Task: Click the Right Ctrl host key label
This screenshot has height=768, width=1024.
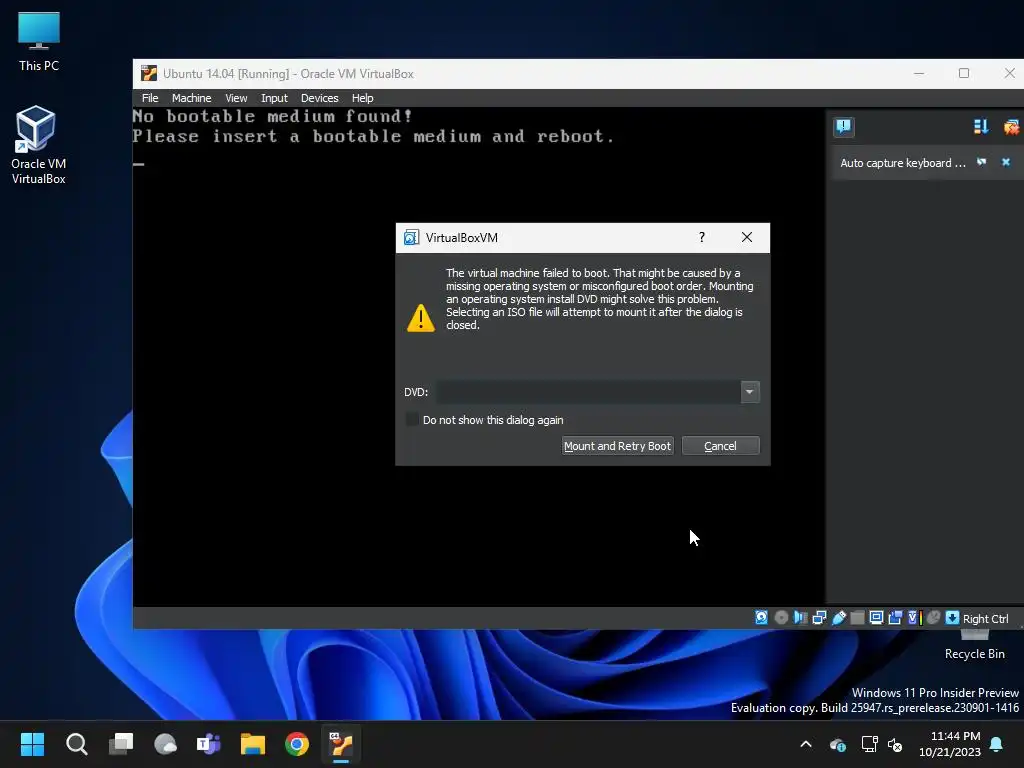Action: pos(985,619)
